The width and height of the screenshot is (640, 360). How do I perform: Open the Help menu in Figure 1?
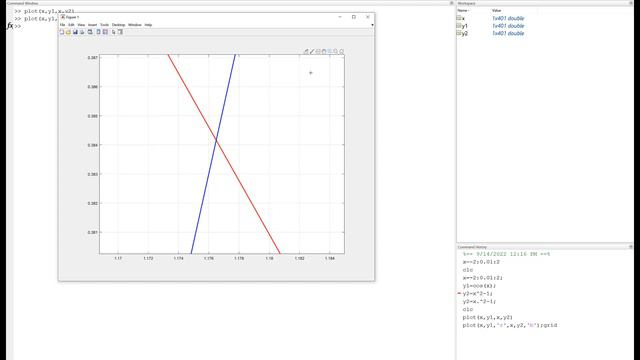[148, 25]
